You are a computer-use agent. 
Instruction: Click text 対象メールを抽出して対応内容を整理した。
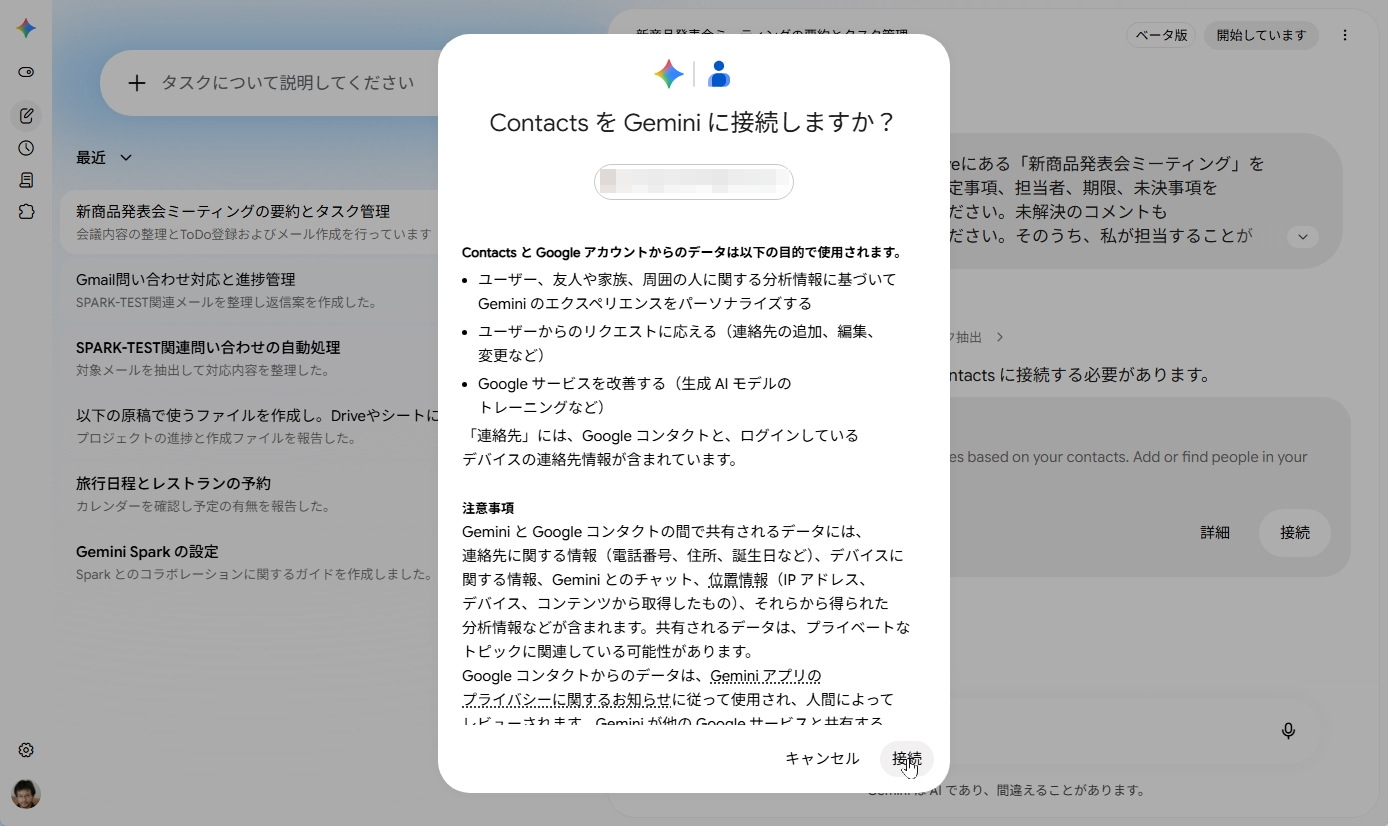[x=203, y=370]
